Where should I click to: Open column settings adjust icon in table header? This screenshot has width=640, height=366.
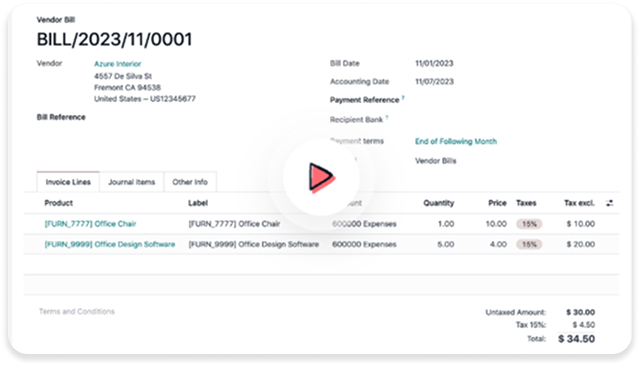click(x=609, y=203)
